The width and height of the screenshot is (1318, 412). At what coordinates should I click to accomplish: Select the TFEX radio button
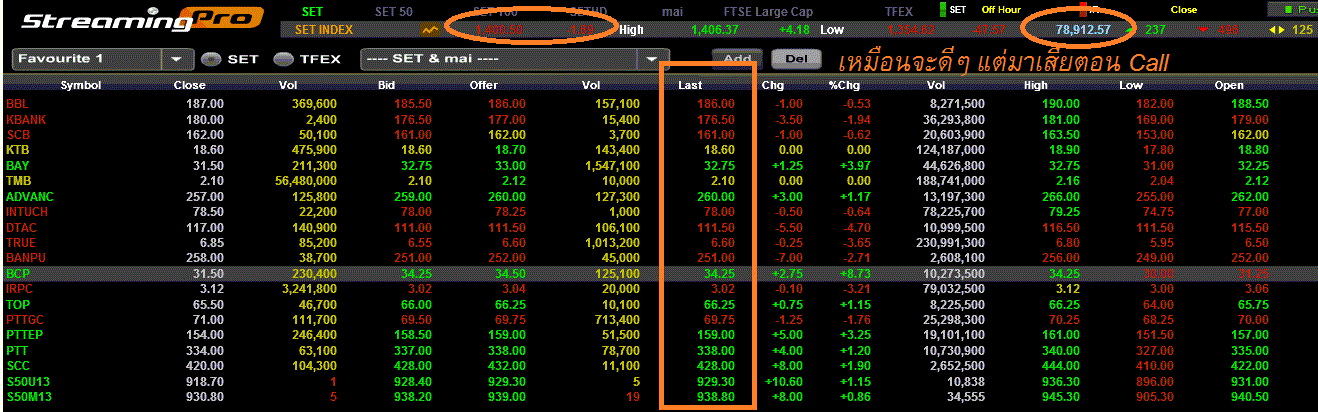[284, 59]
